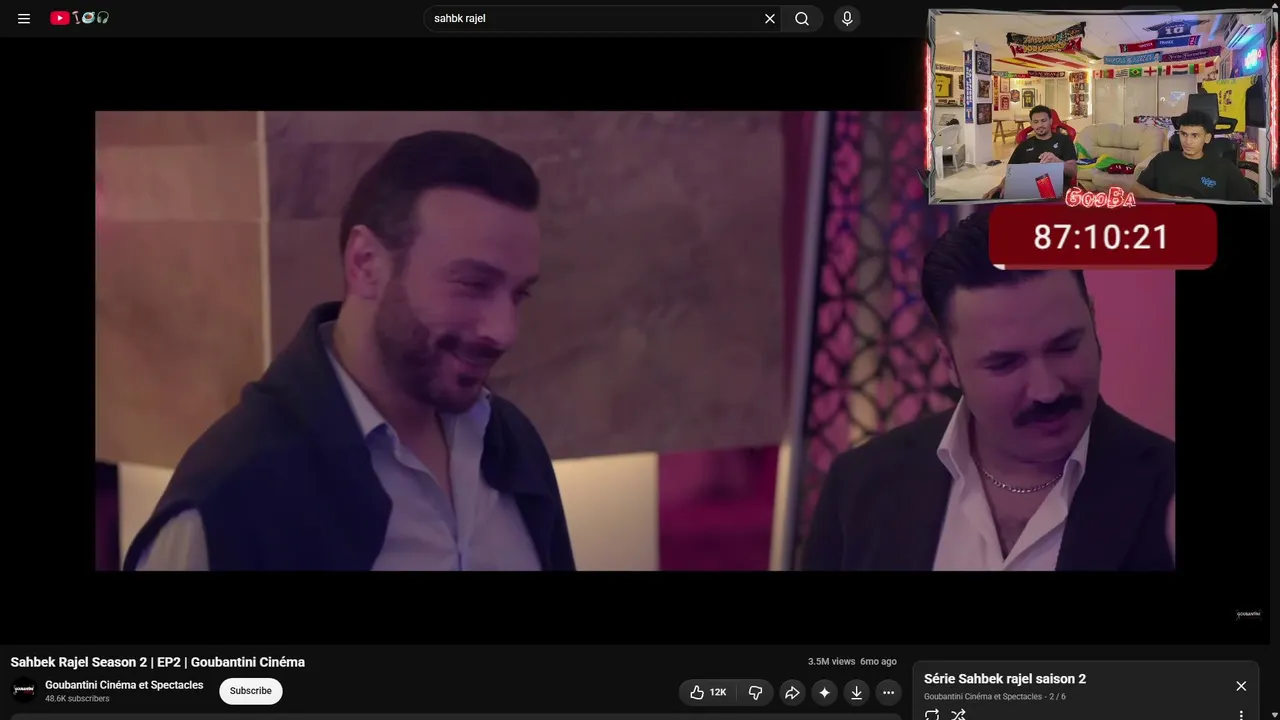This screenshot has width=1280, height=720.
Task: Close the playlist panel
Action: point(1241,686)
